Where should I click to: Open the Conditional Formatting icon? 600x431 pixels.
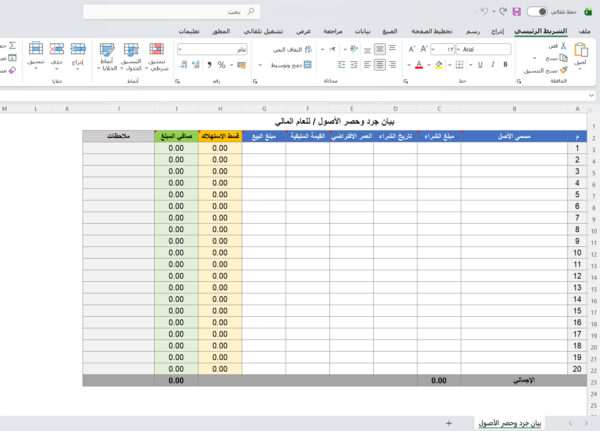pyautogui.click(x=157, y=49)
